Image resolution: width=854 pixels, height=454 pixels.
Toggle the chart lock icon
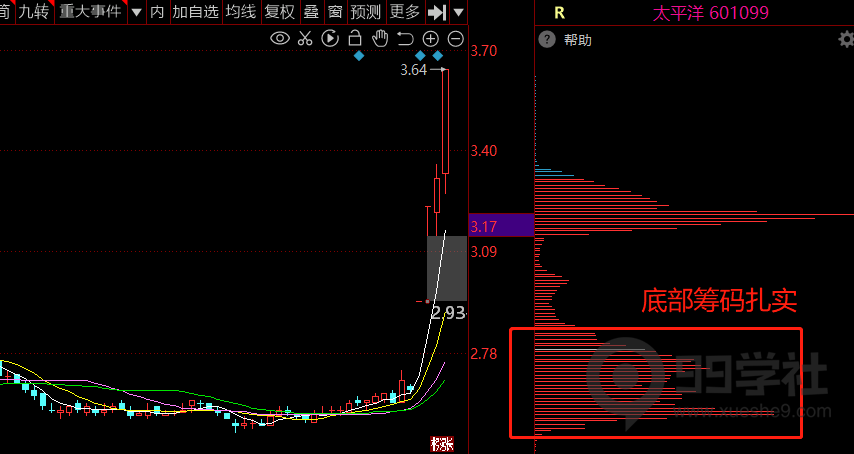click(354, 39)
